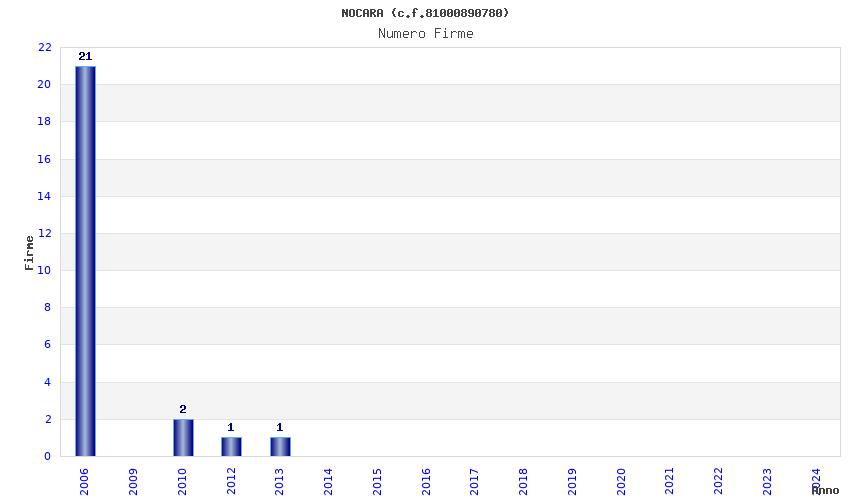Image resolution: width=850 pixels, height=500 pixels.
Task: Click the data label 1 above 2013 bar
Action: pos(280,427)
